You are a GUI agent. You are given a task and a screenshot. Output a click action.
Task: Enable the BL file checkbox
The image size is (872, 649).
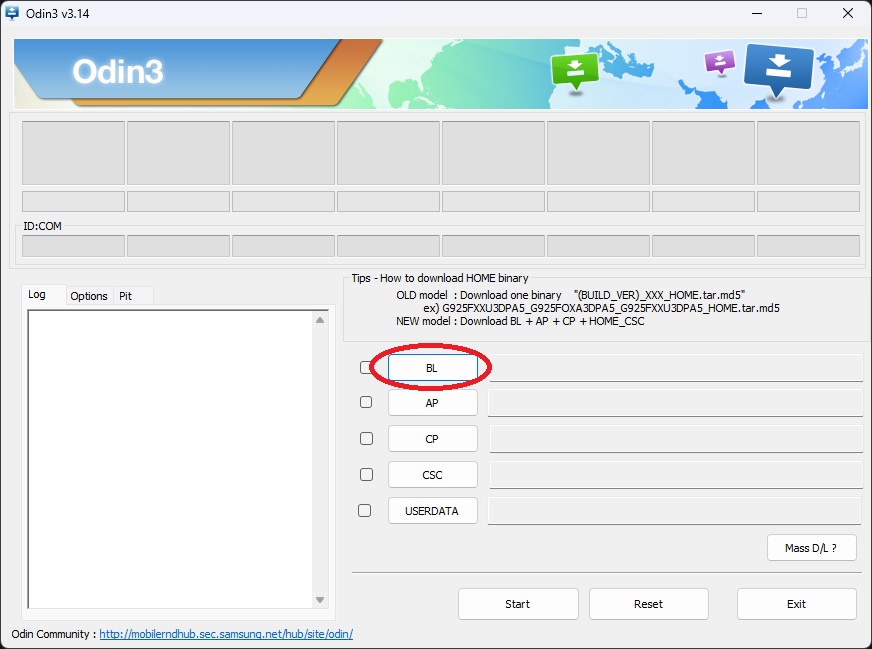coord(366,368)
